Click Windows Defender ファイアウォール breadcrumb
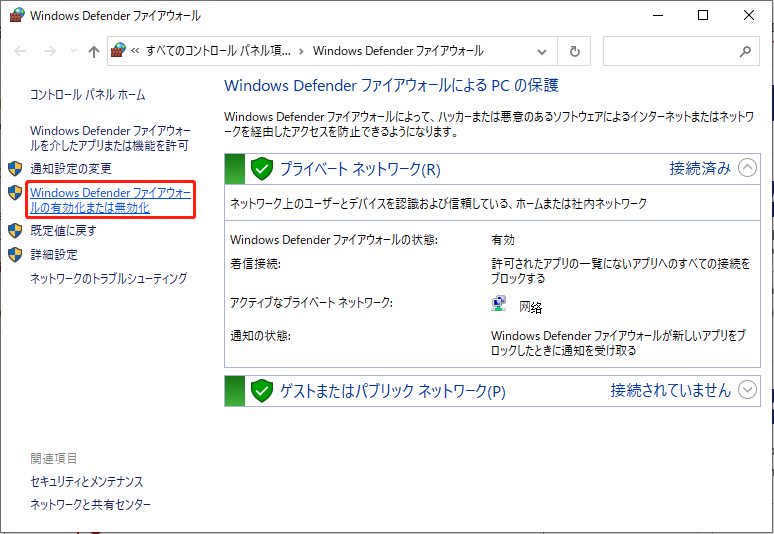This screenshot has width=774, height=534. coord(398,51)
